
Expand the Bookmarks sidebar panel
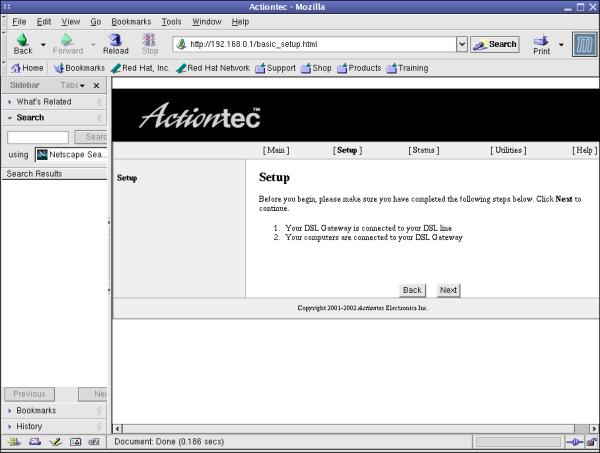(54, 411)
